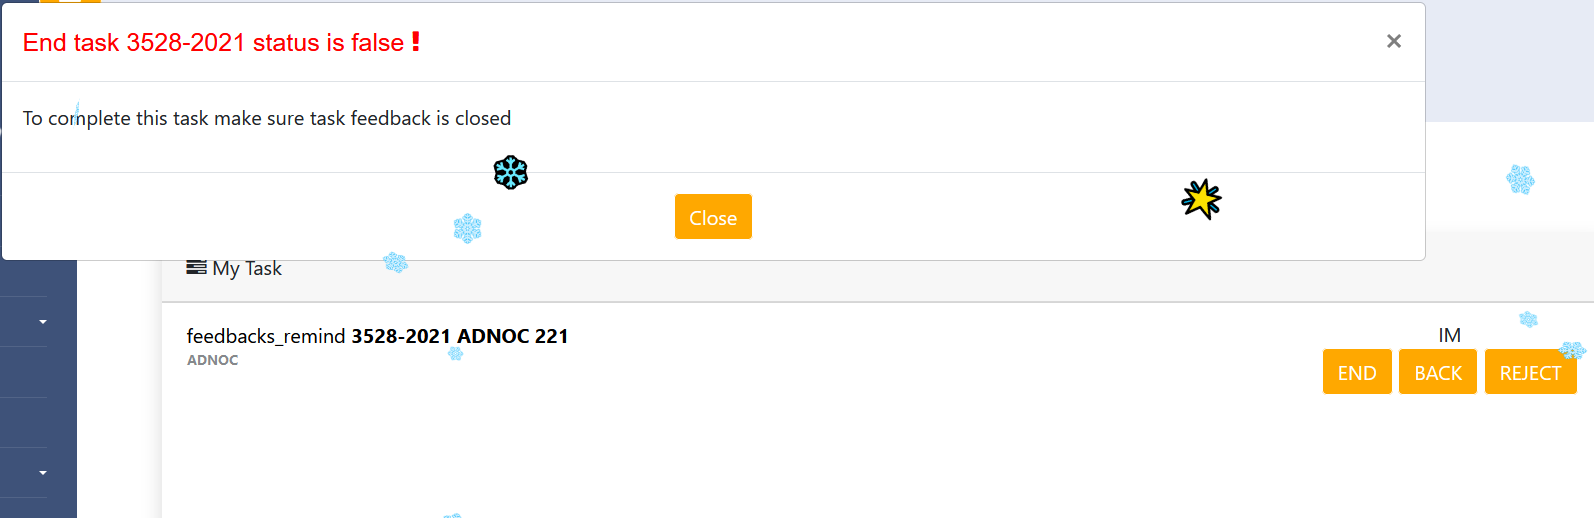Image resolution: width=1594 pixels, height=518 pixels.
Task: Click the IM label above the buttons
Action: click(1449, 335)
